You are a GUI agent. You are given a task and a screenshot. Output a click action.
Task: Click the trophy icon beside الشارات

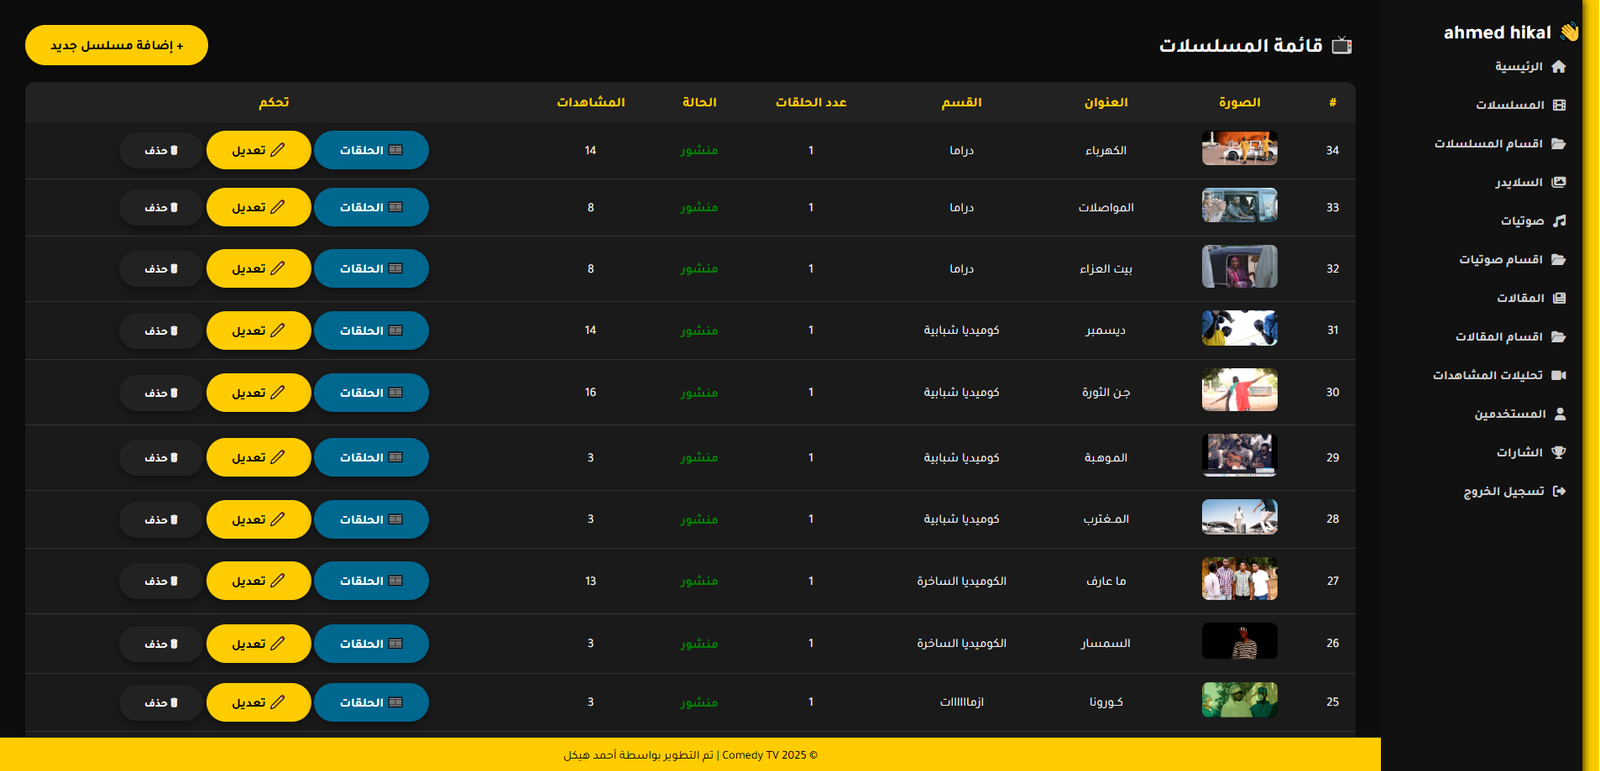tap(1558, 453)
